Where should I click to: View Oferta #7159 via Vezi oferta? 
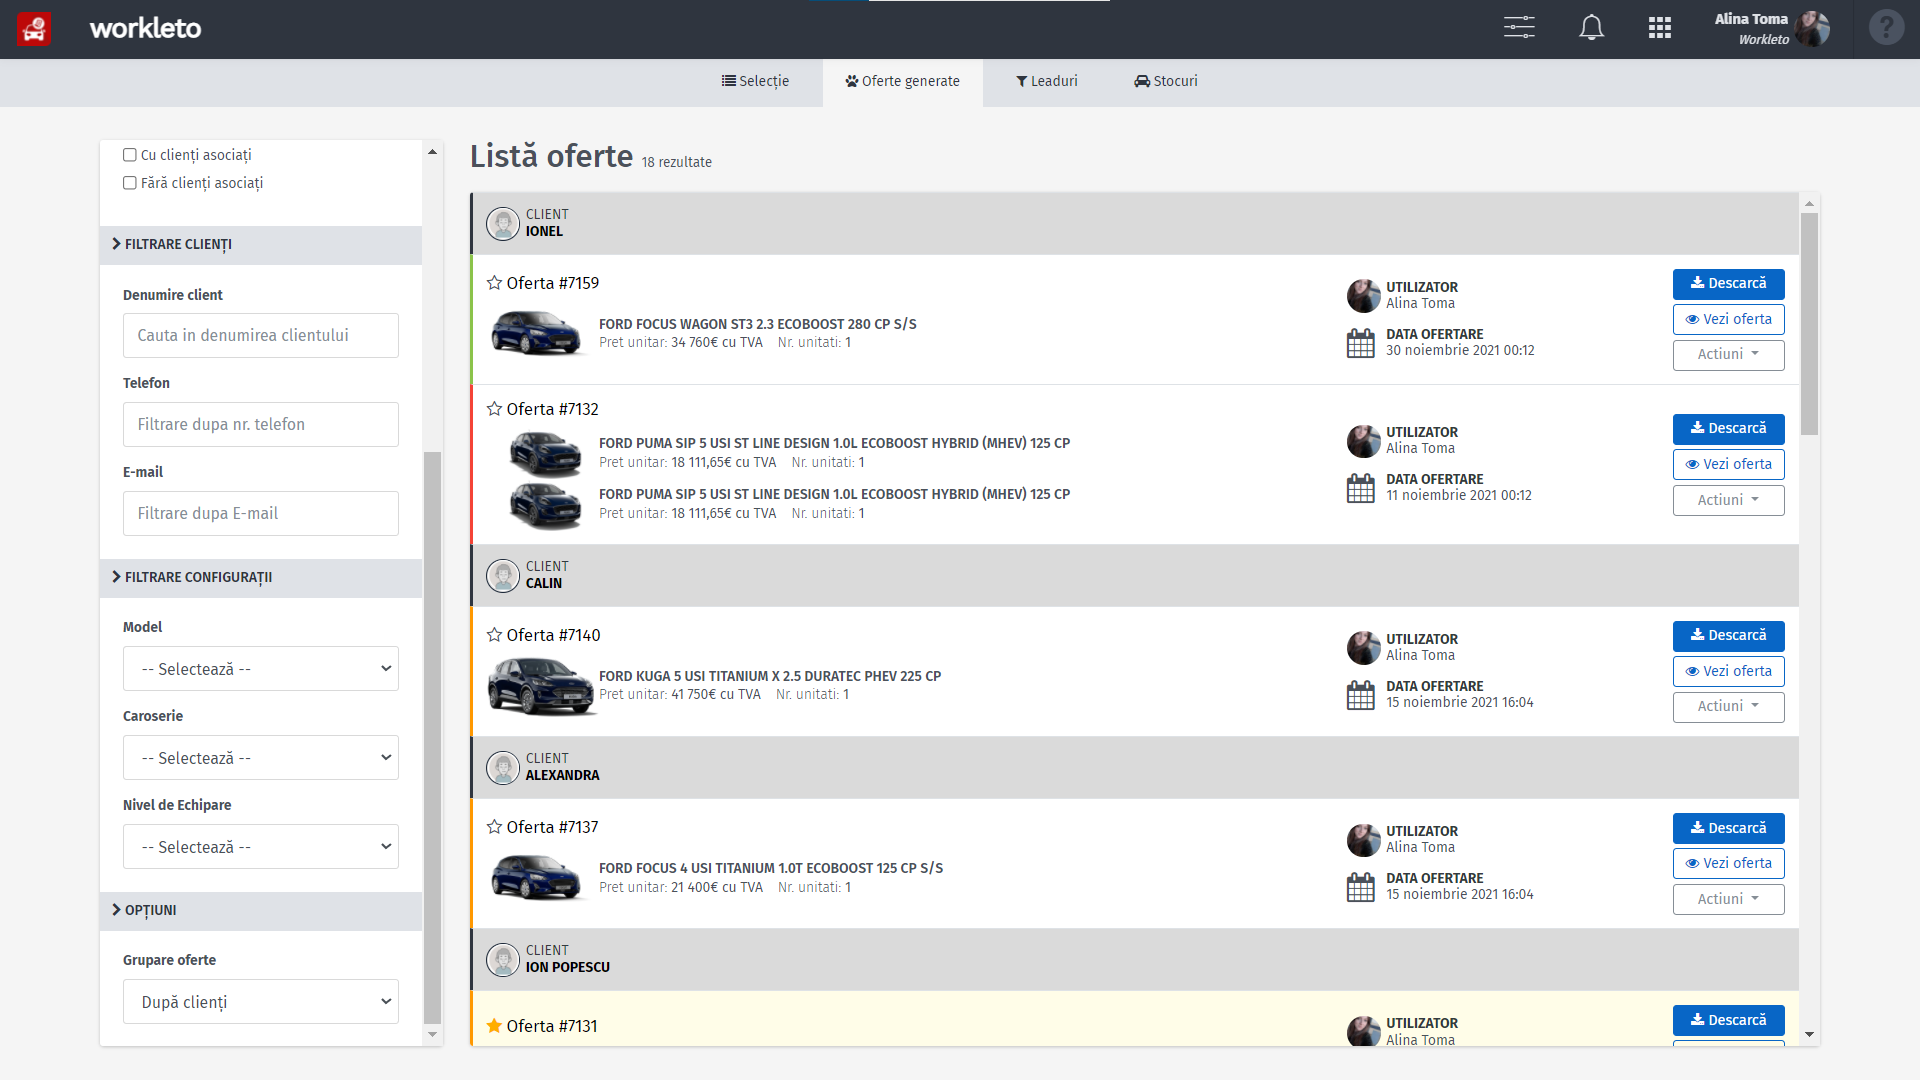(x=1728, y=319)
